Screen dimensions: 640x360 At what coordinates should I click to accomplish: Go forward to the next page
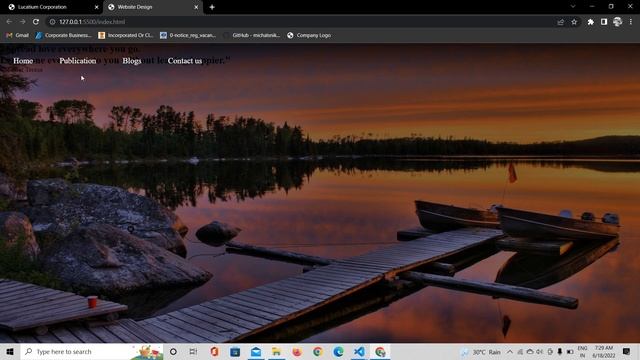[22, 22]
